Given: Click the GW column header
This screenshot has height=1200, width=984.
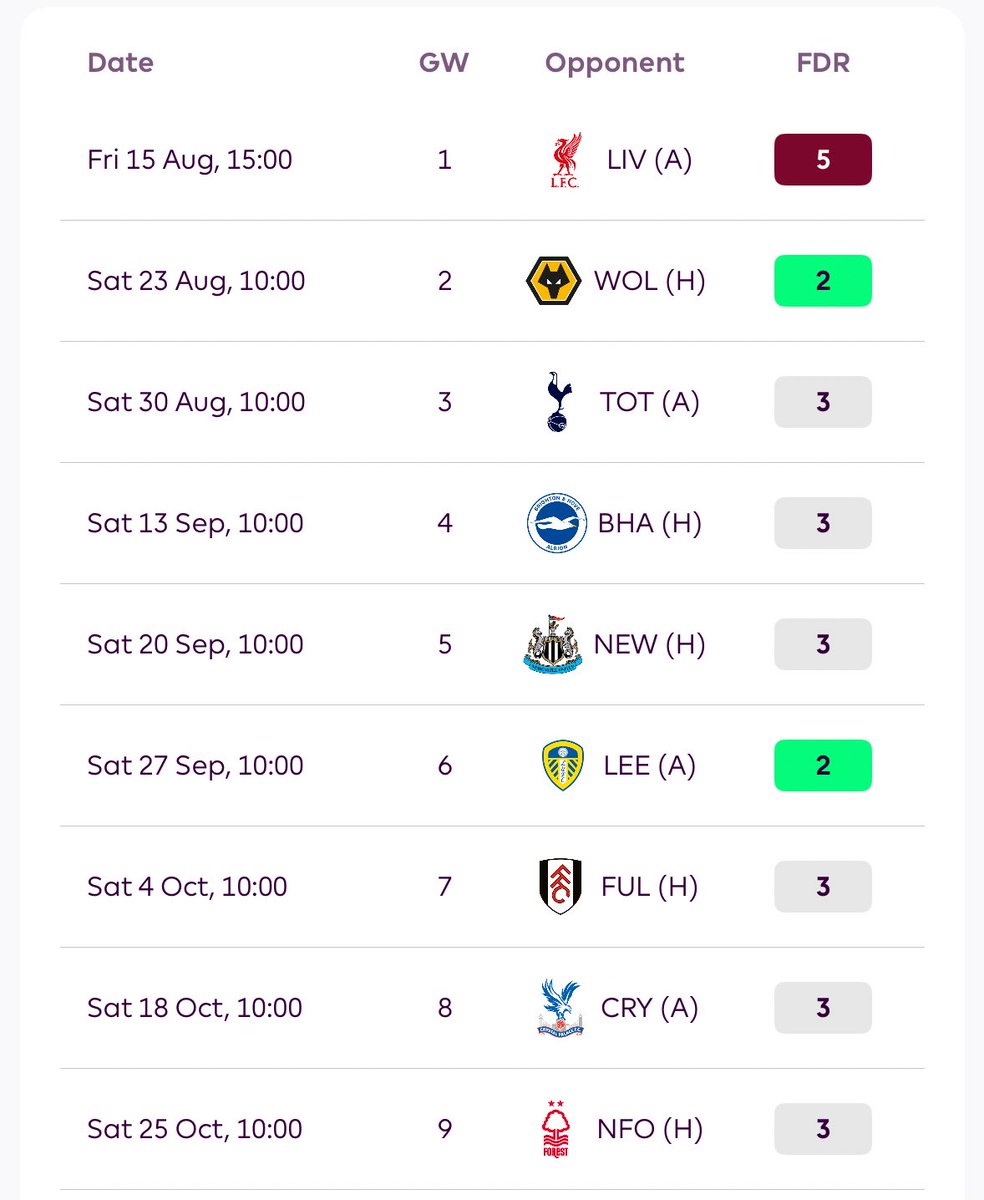Looking at the screenshot, I should tap(444, 63).
